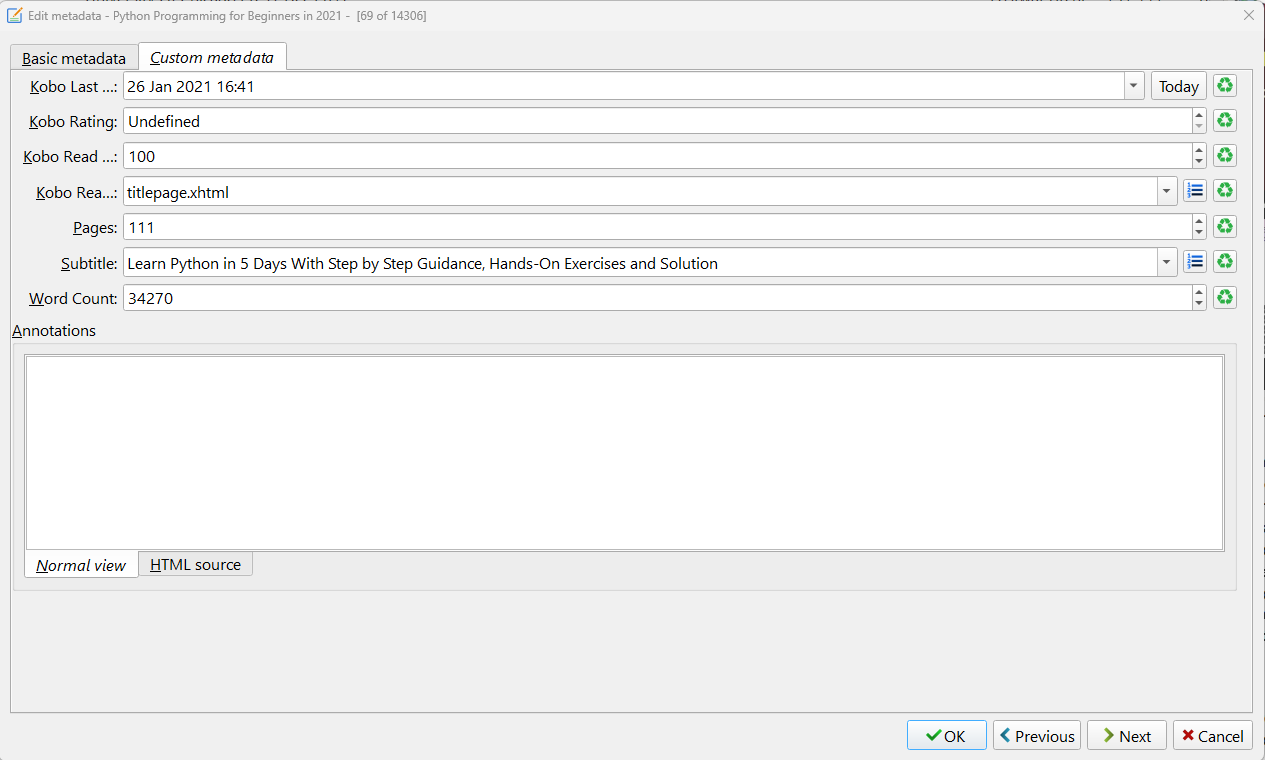Switch to the HTML source tab
This screenshot has width=1265, height=760.
[x=195, y=565]
